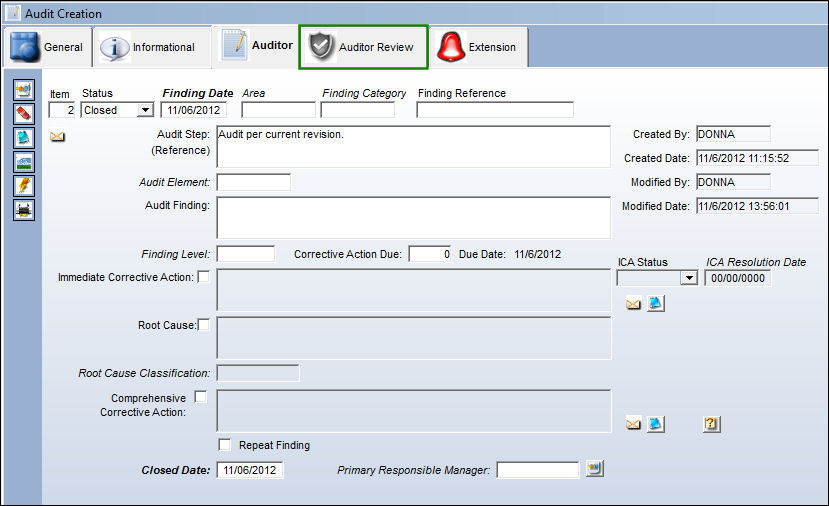The height and width of the screenshot is (506, 829).
Task: Click the yellow question mark help icon
Action: [712, 424]
